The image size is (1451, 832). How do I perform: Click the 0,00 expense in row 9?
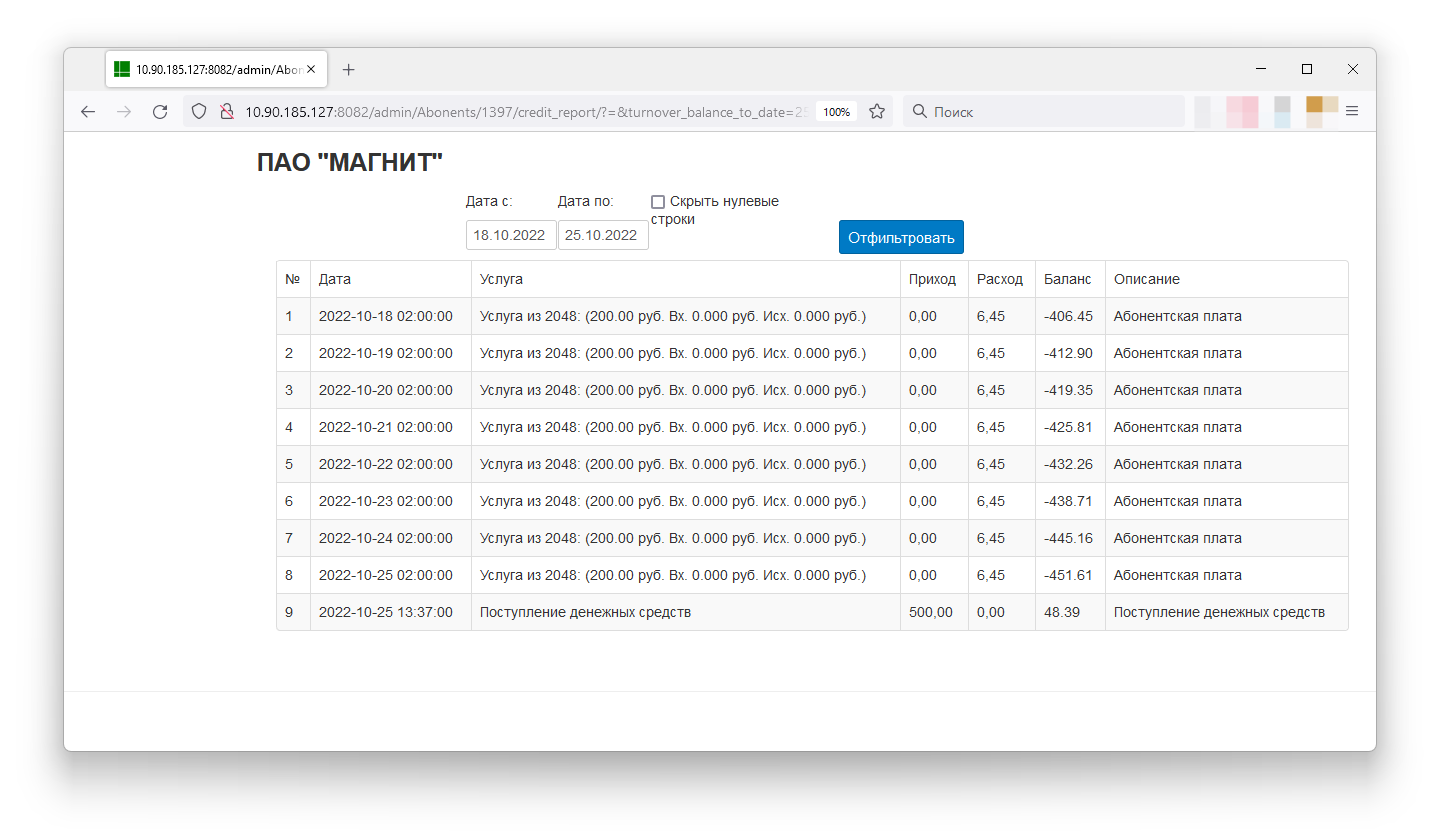(991, 612)
